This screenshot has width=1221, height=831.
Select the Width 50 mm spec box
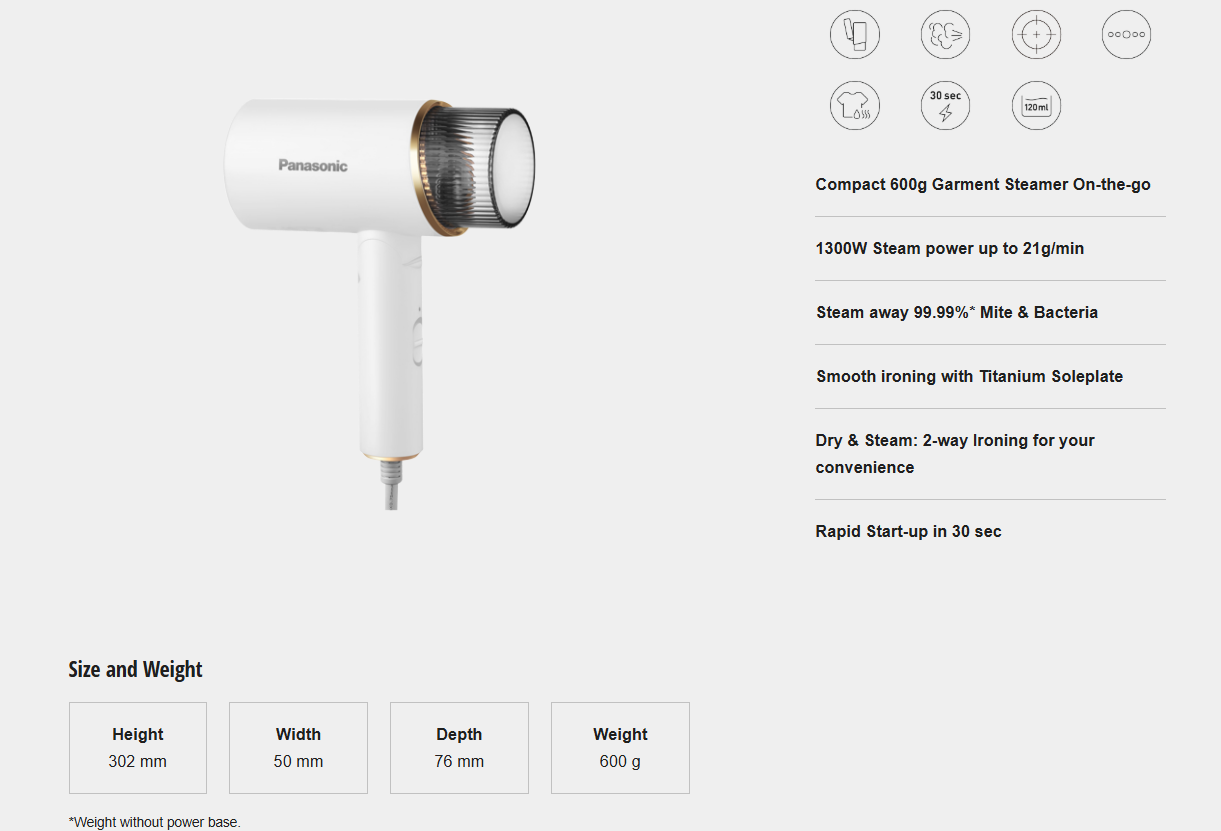(298, 748)
